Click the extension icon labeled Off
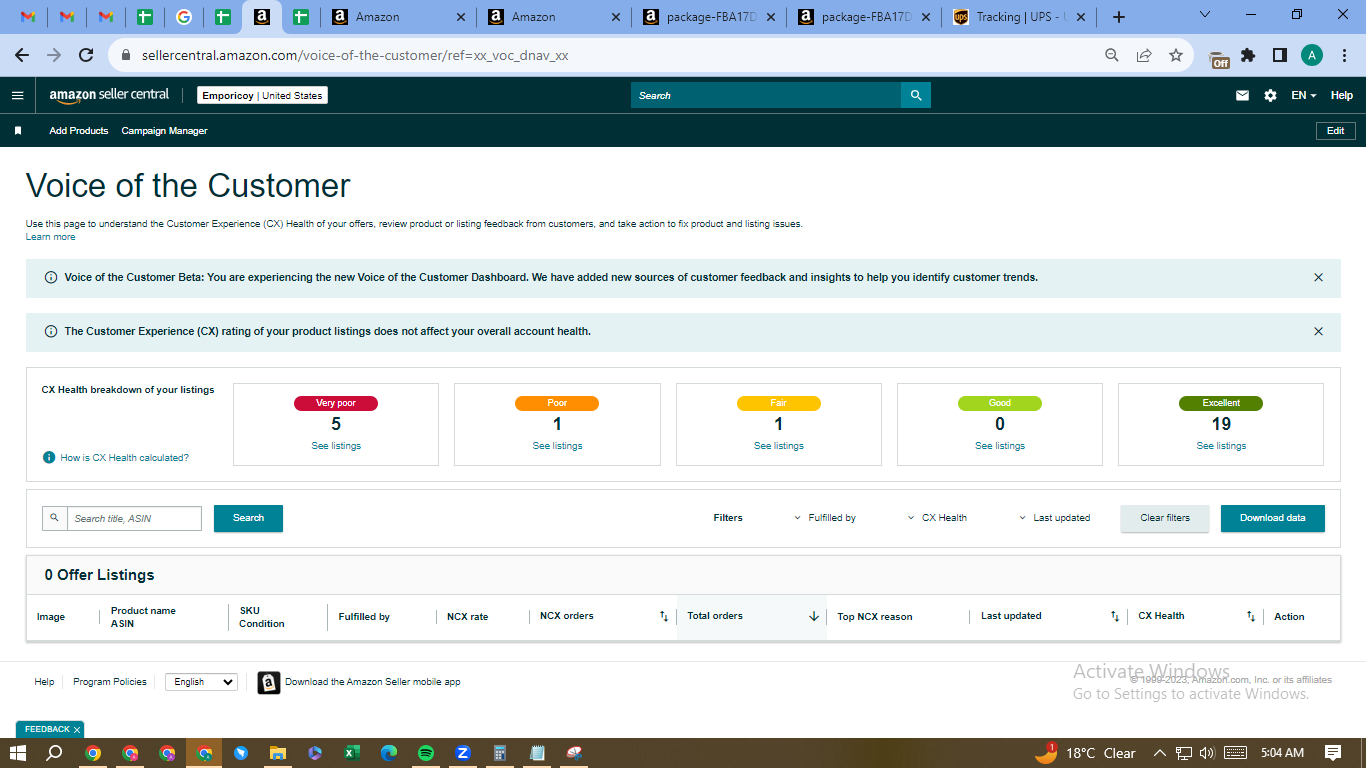 point(1218,58)
